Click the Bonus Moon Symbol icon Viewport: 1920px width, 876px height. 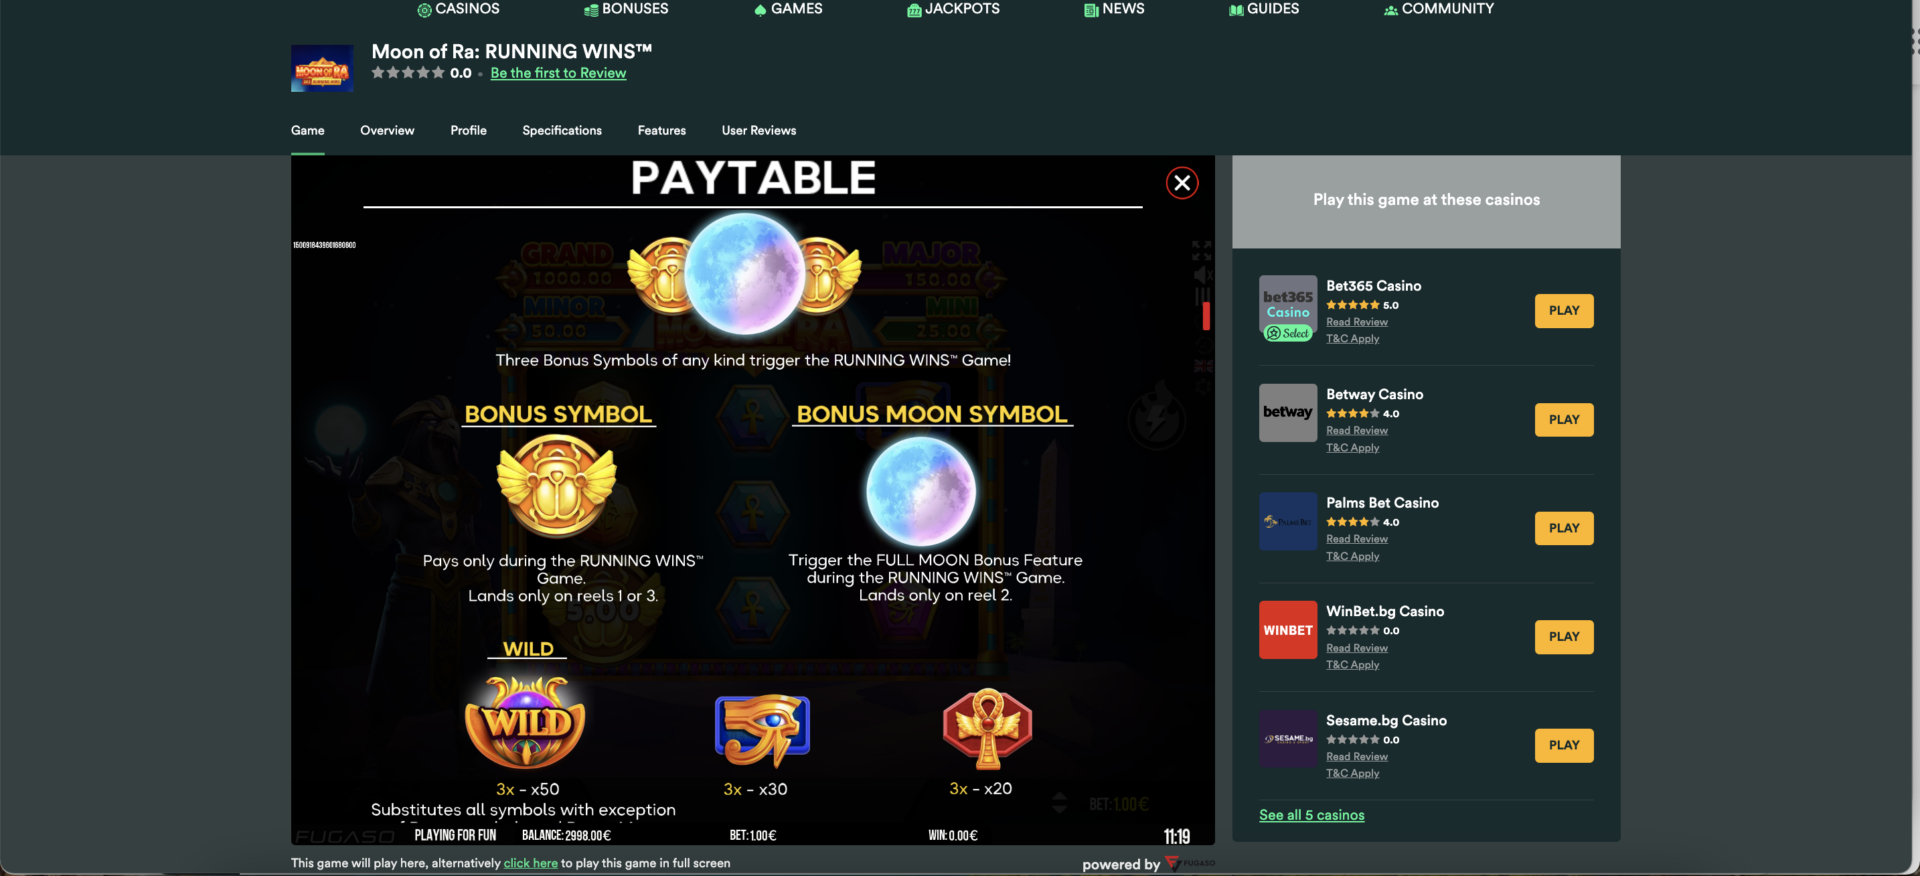click(921, 491)
